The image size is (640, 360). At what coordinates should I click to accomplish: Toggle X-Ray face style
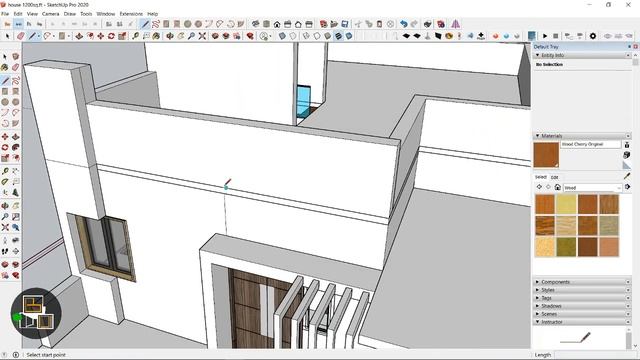tap(282, 36)
